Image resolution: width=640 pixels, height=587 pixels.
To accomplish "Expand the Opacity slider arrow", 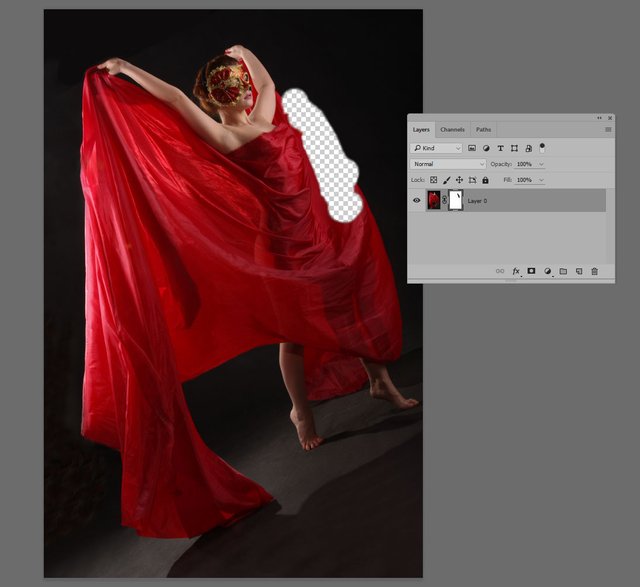I will (x=541, y=164).
